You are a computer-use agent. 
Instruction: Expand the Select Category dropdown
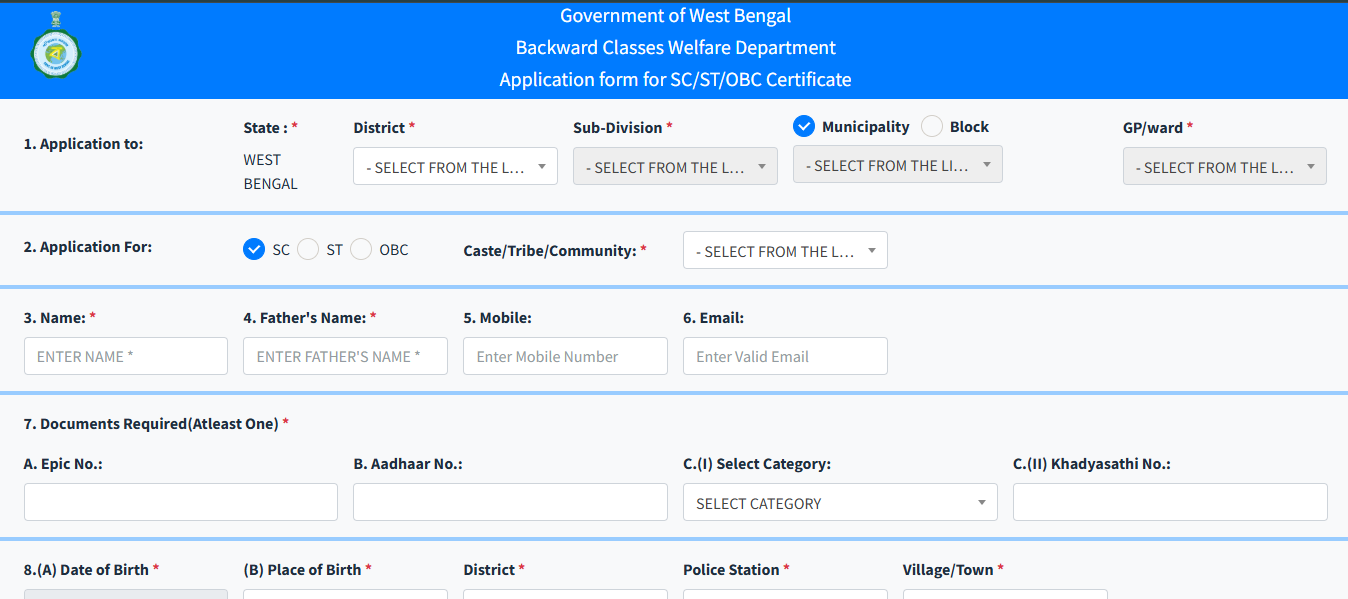(840, 502)
